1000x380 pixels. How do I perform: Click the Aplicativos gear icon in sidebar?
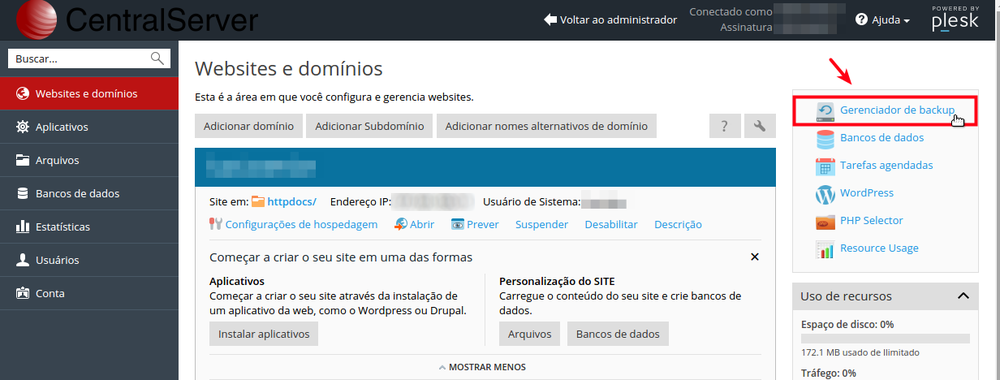pyautogui.click(x=22, y=127)
